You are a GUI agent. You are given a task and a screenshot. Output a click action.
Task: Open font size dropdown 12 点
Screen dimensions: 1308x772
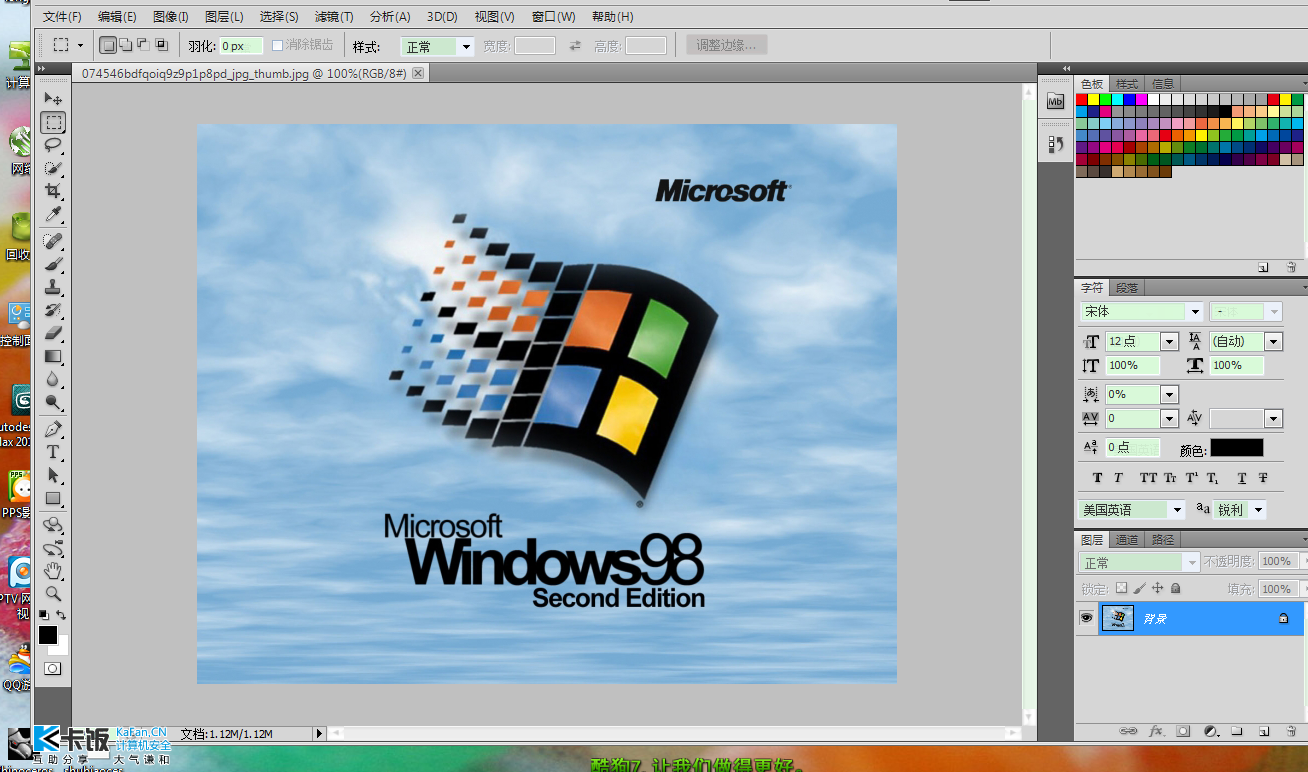point(1169,342)
